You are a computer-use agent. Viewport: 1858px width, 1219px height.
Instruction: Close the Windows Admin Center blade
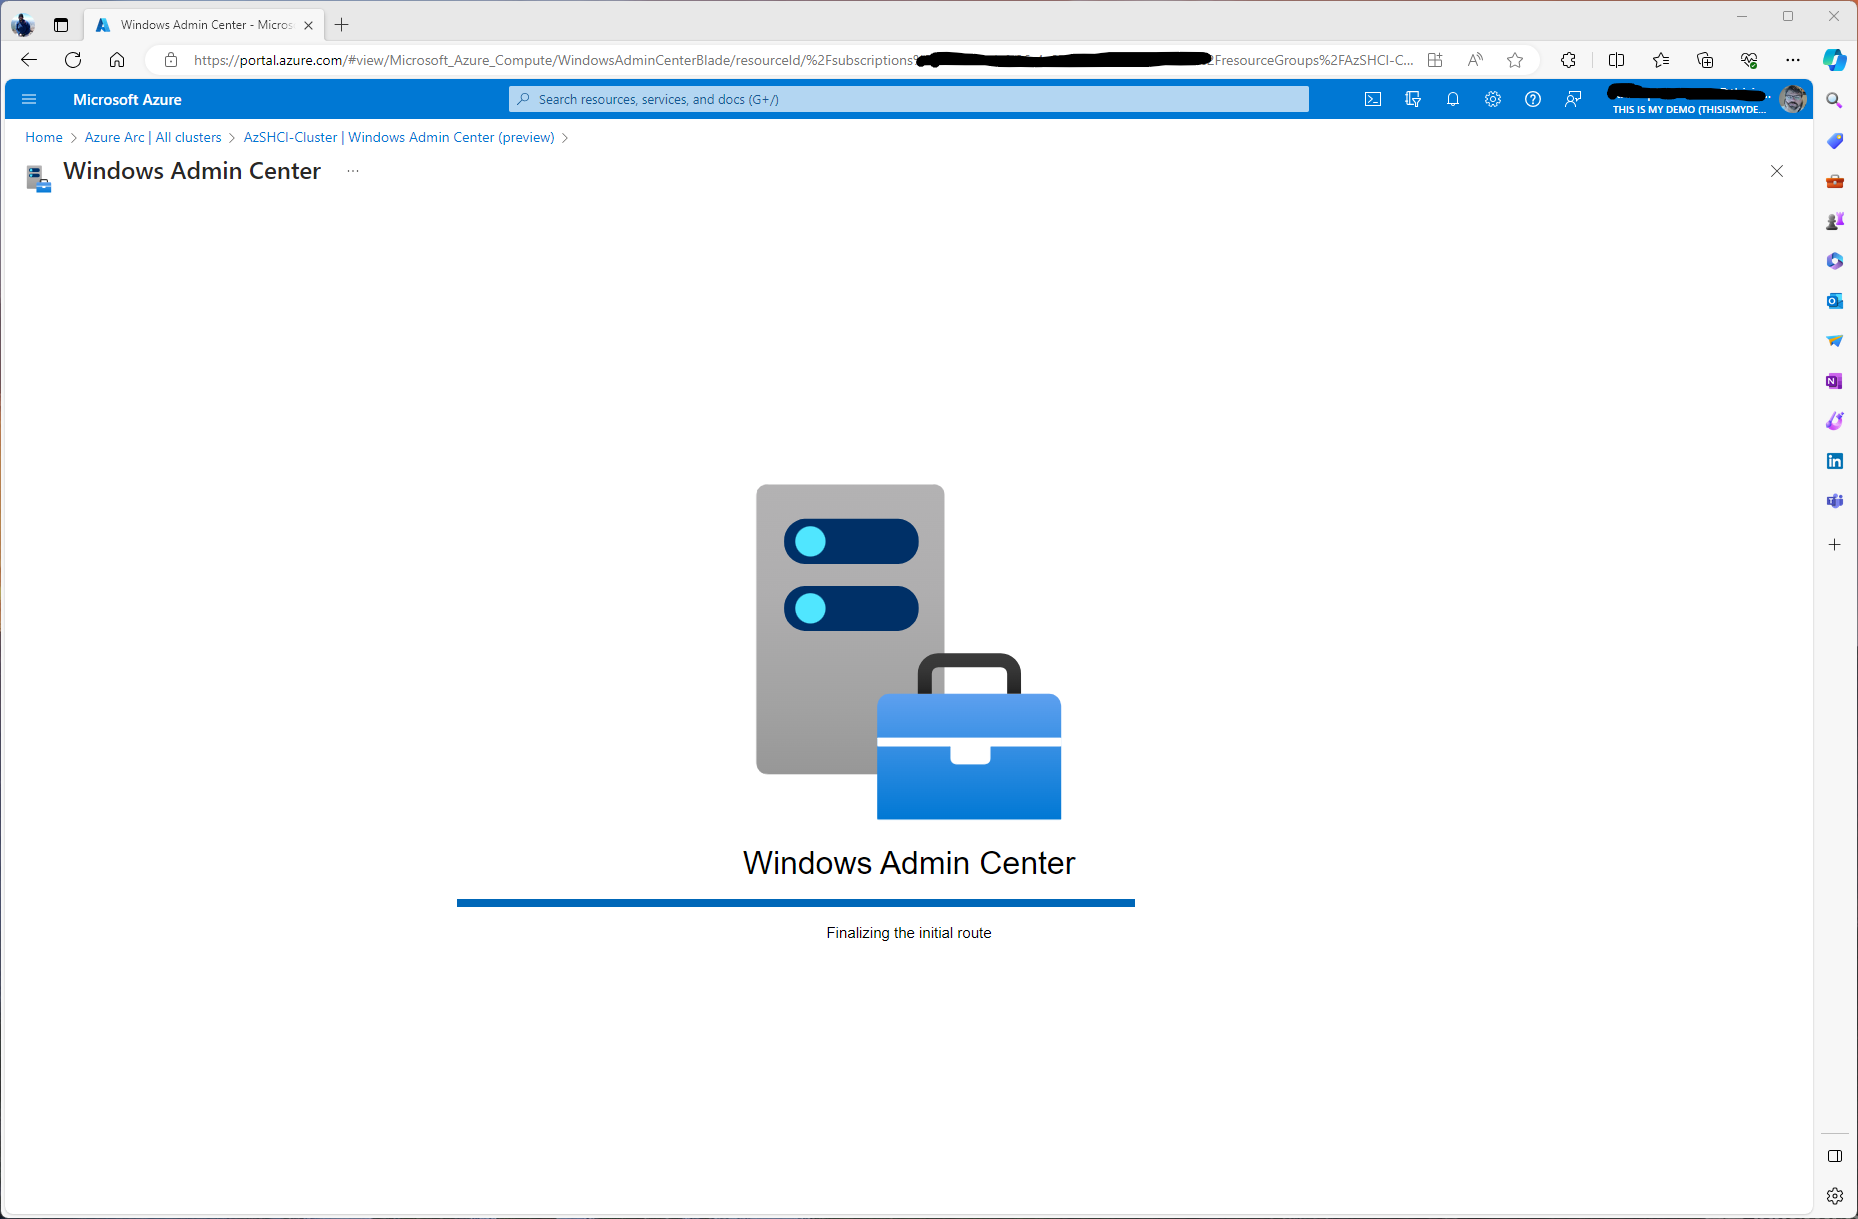[1777, 171]
